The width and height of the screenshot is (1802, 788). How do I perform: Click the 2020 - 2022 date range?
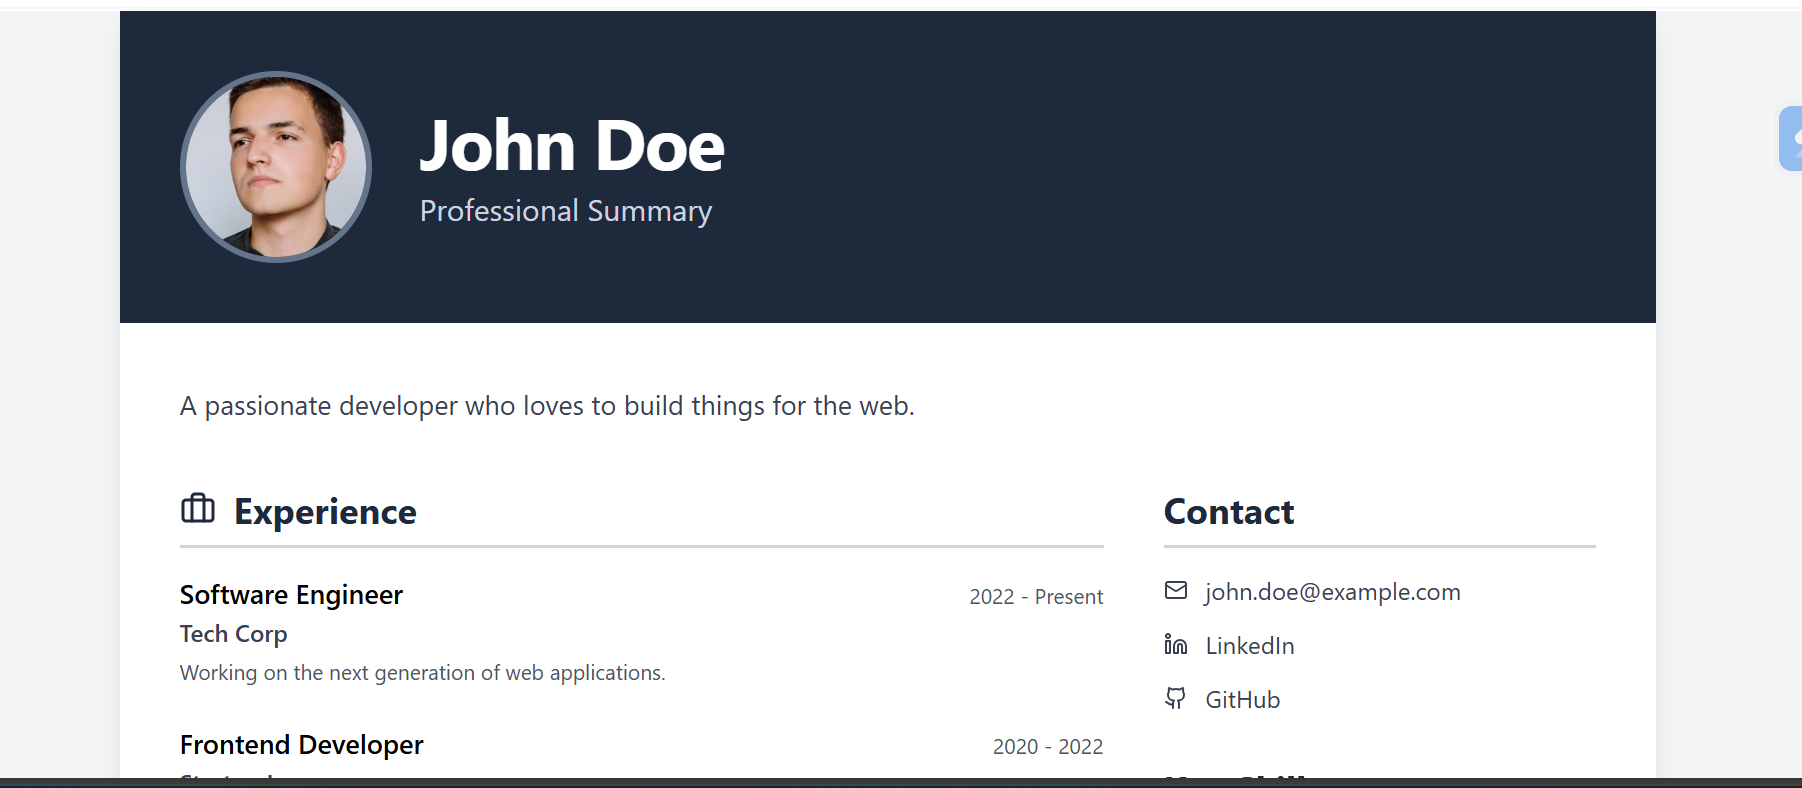pyautogui.click(x=1047, y=747)
